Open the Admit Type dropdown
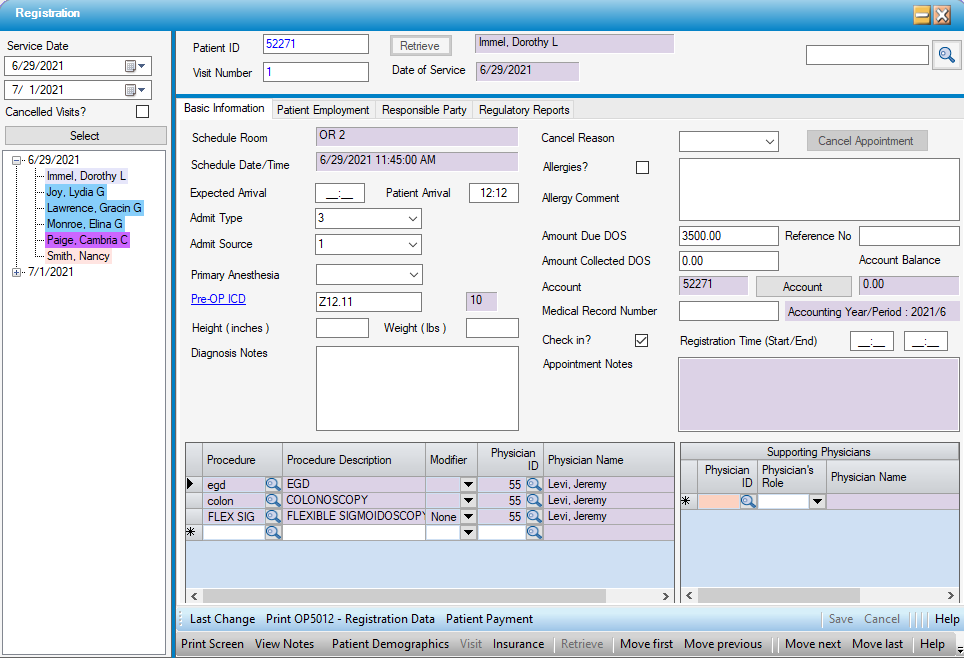Screen dimensions: 964x658 point(413,219)
